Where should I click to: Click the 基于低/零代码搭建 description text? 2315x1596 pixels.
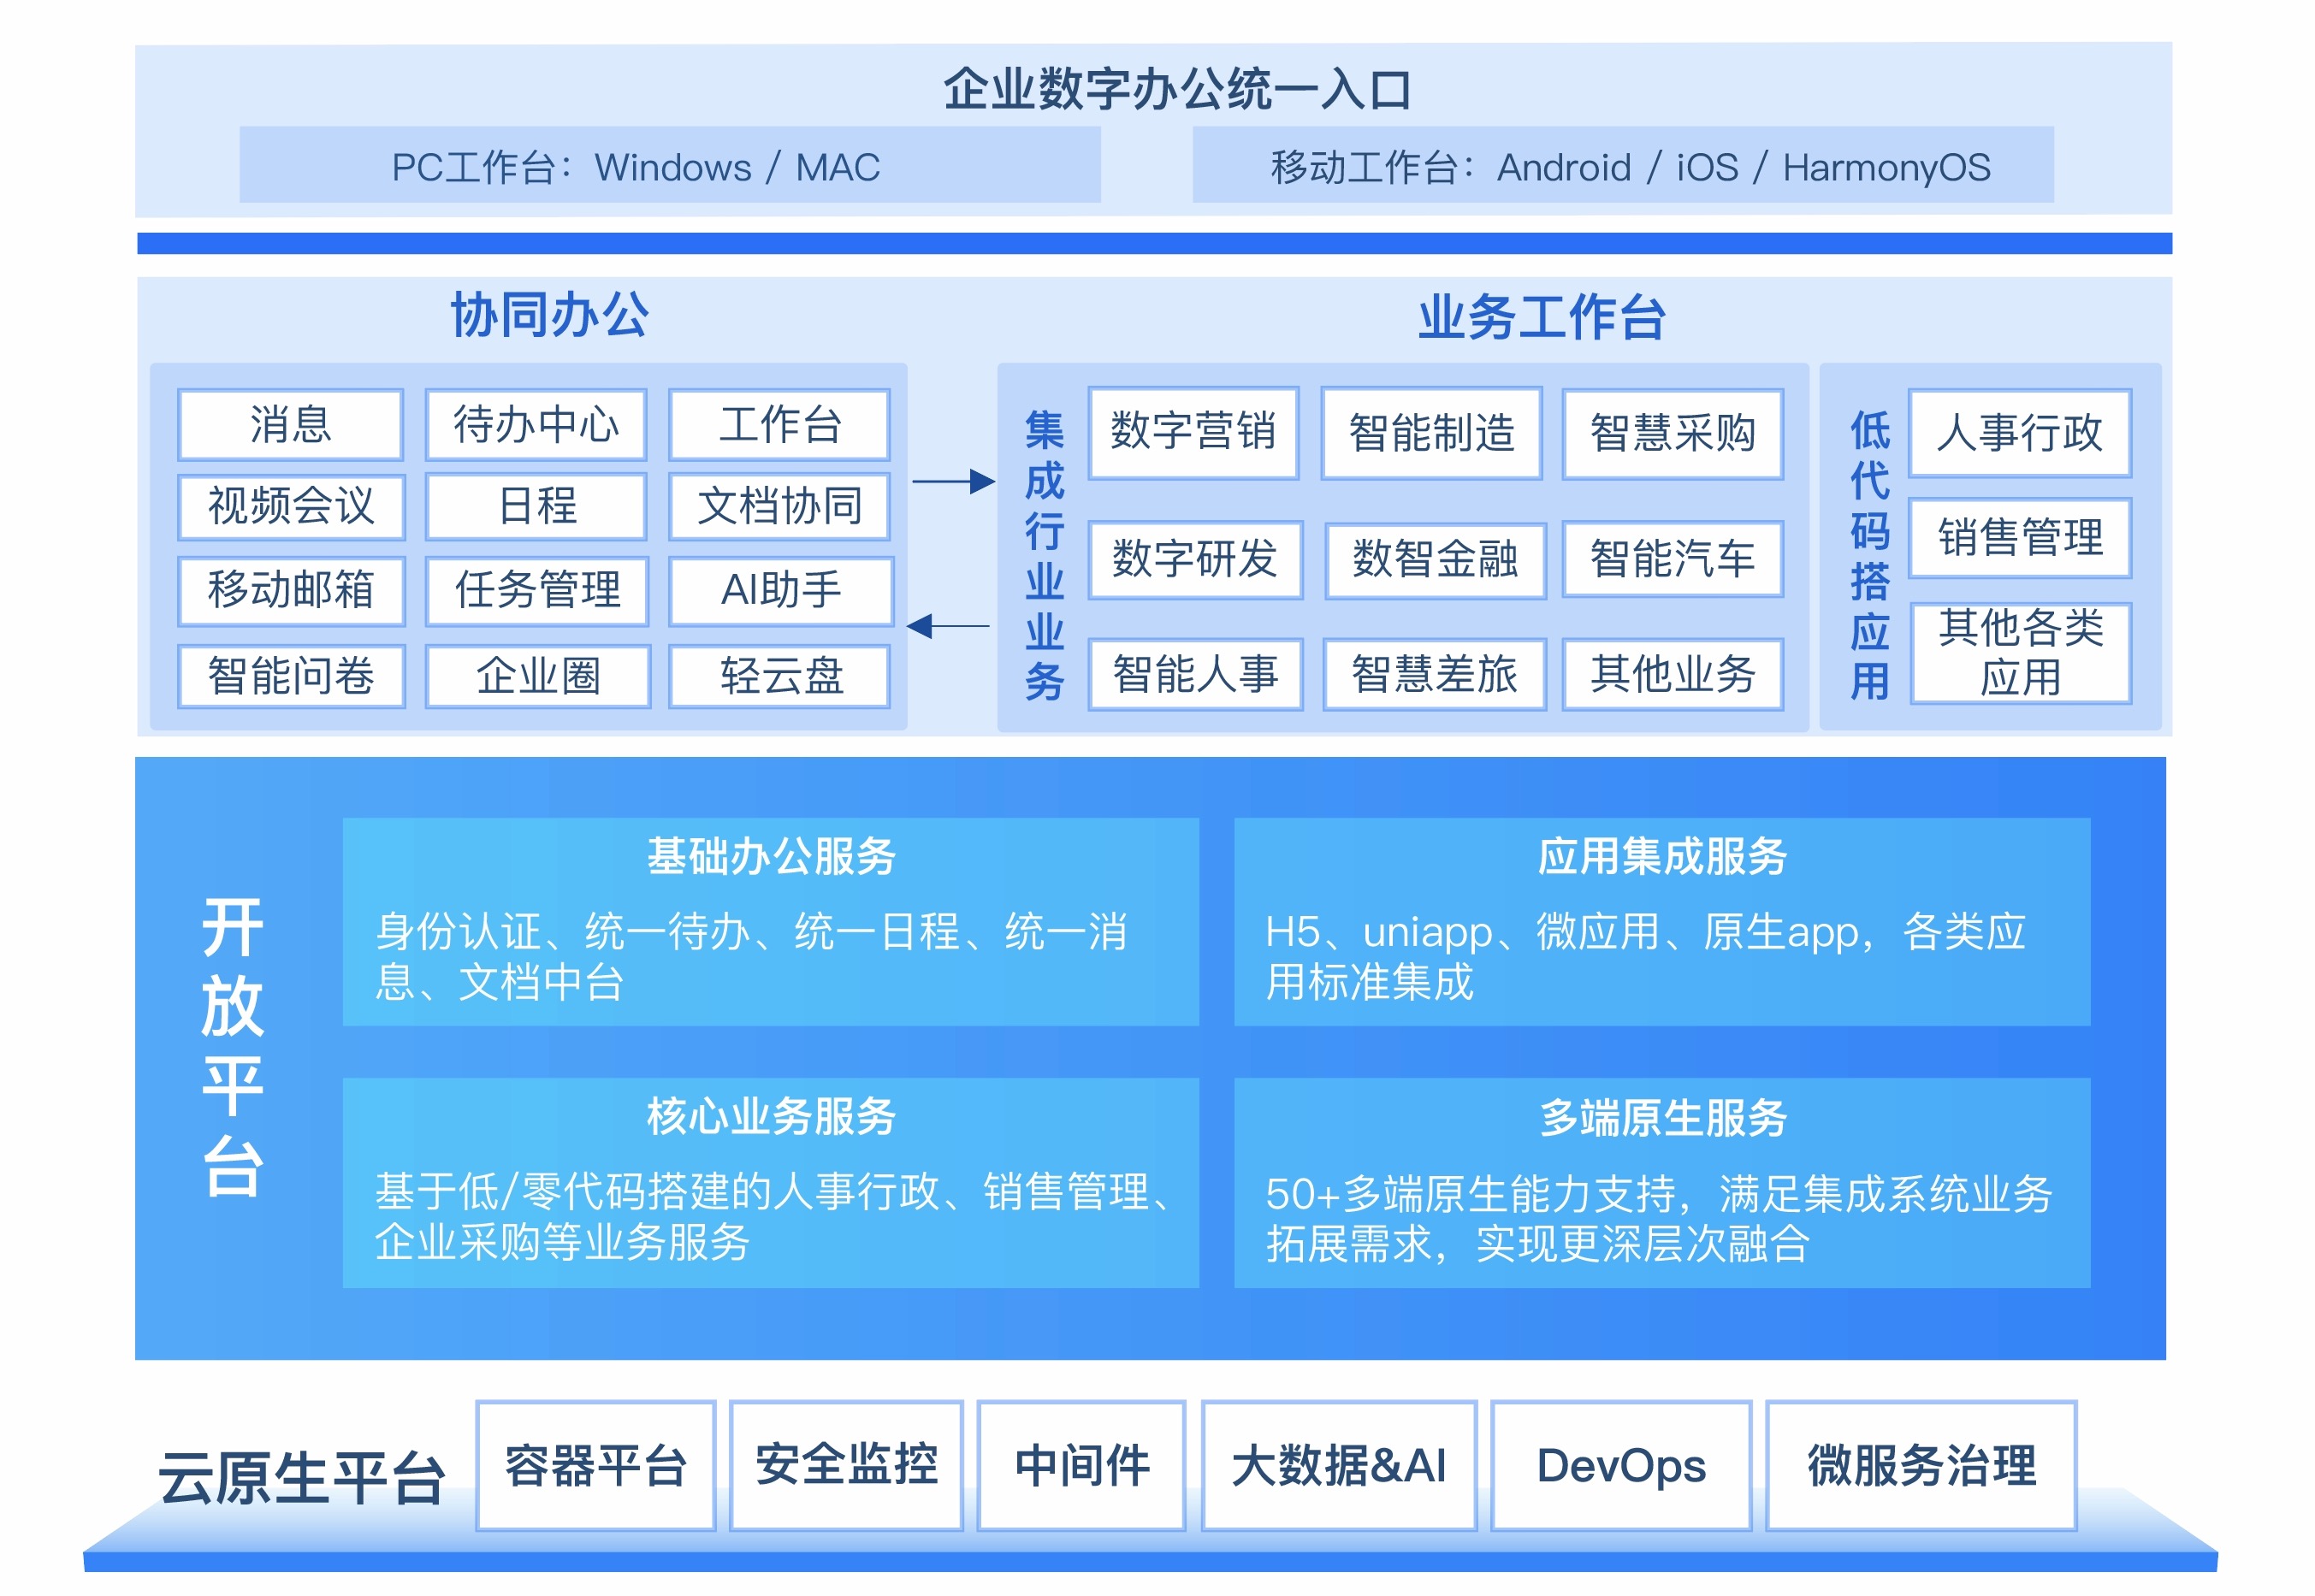pyautogui.click(x=775, y=1217)
